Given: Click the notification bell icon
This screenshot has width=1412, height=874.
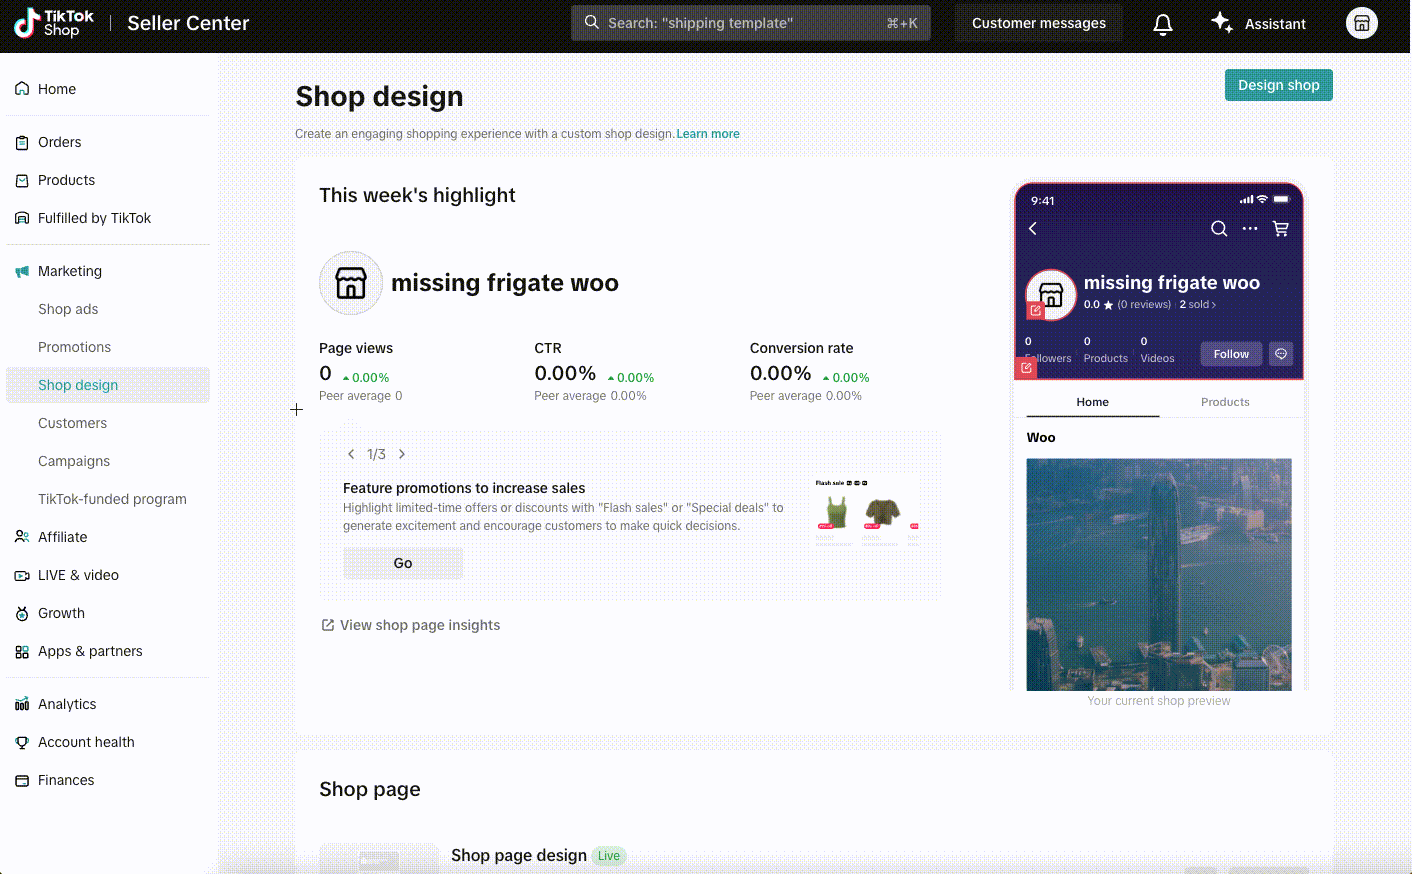Looking at the screenshot, I should click(1162, 24).
